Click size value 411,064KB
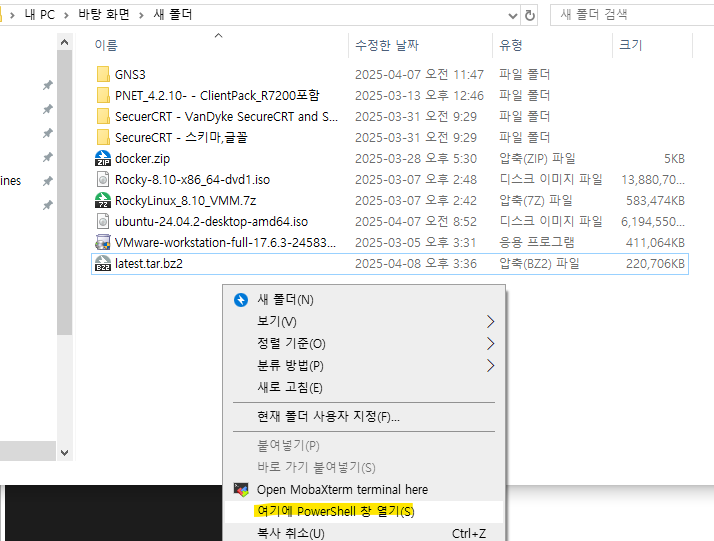 pos(655,243)
